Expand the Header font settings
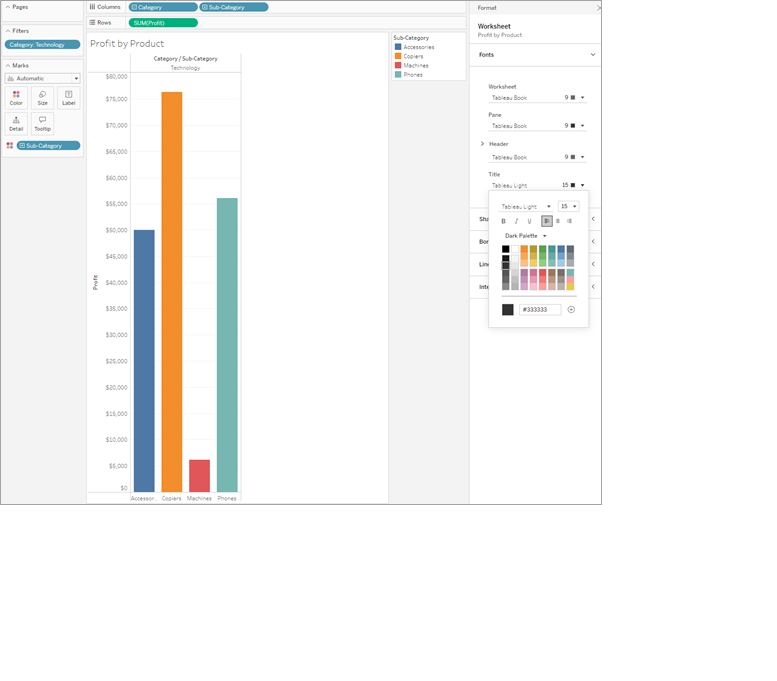The width and height of the screenshot is (777, 681). pyautogui.click(x=482, y=144)
